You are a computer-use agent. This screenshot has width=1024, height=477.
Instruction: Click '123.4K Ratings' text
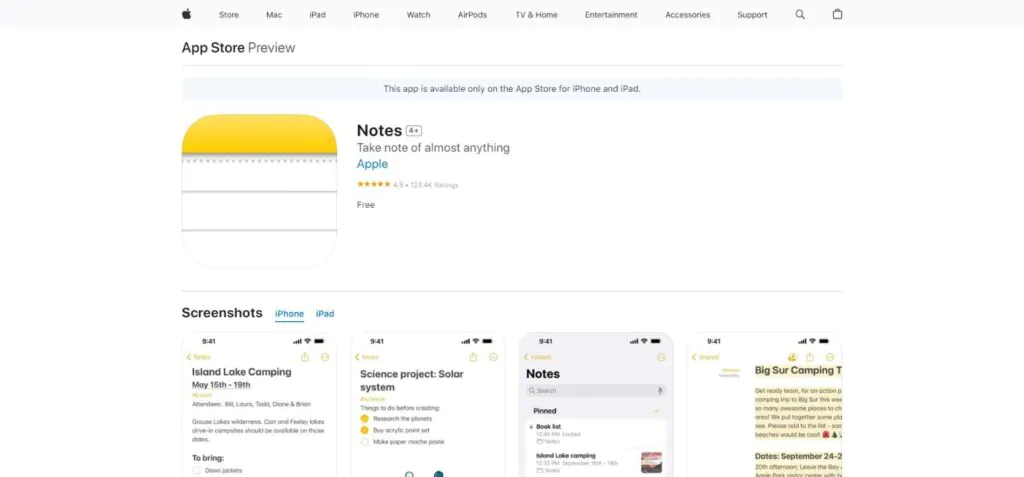point(434,185)
